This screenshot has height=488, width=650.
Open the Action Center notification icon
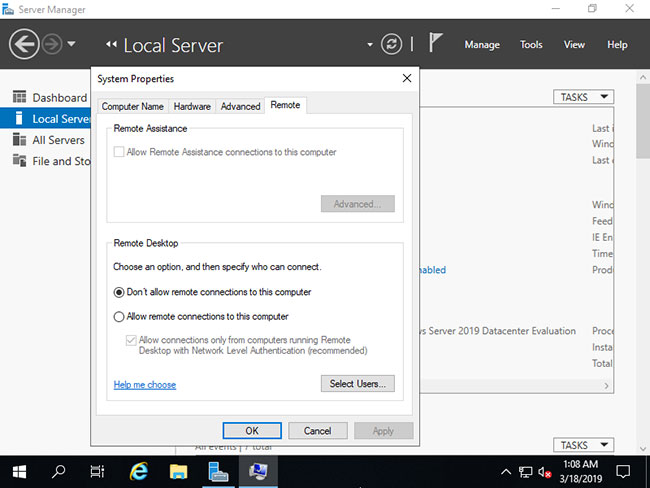[x=623, y=471]
